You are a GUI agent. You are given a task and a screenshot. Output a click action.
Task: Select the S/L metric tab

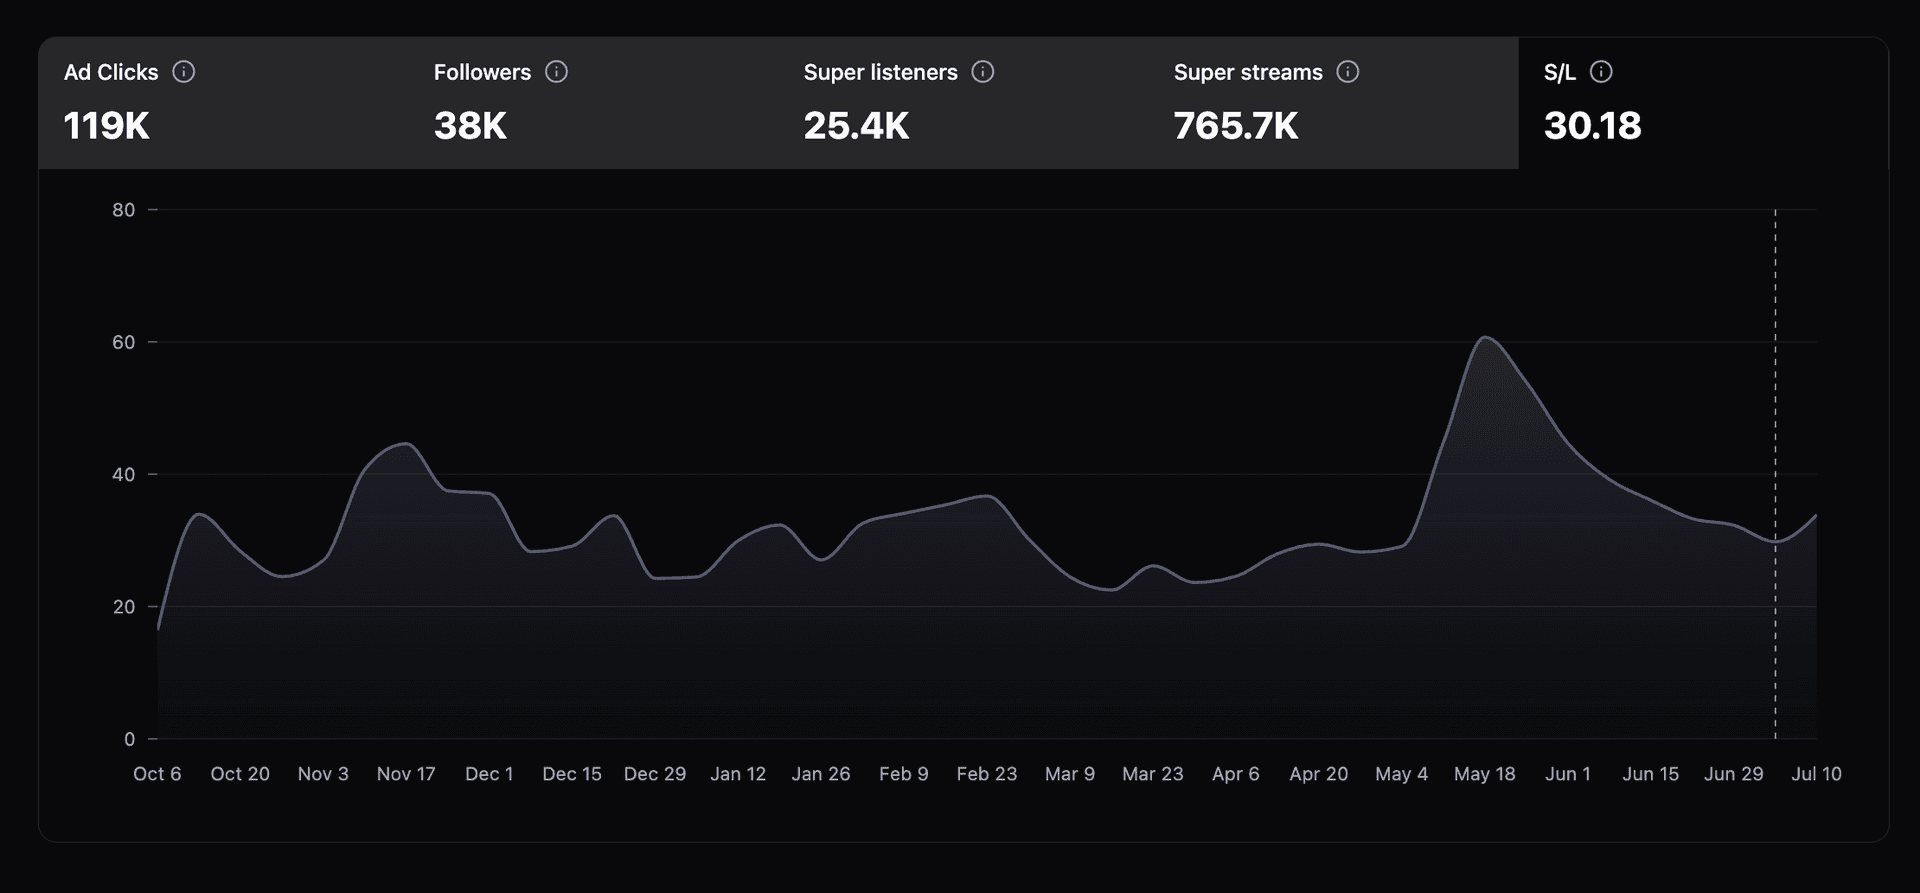(1703, 103)
